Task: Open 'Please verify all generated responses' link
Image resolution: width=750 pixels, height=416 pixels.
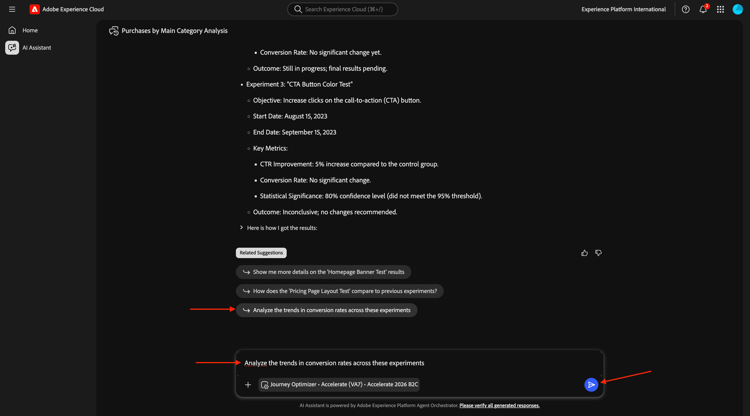Action: 499,405
